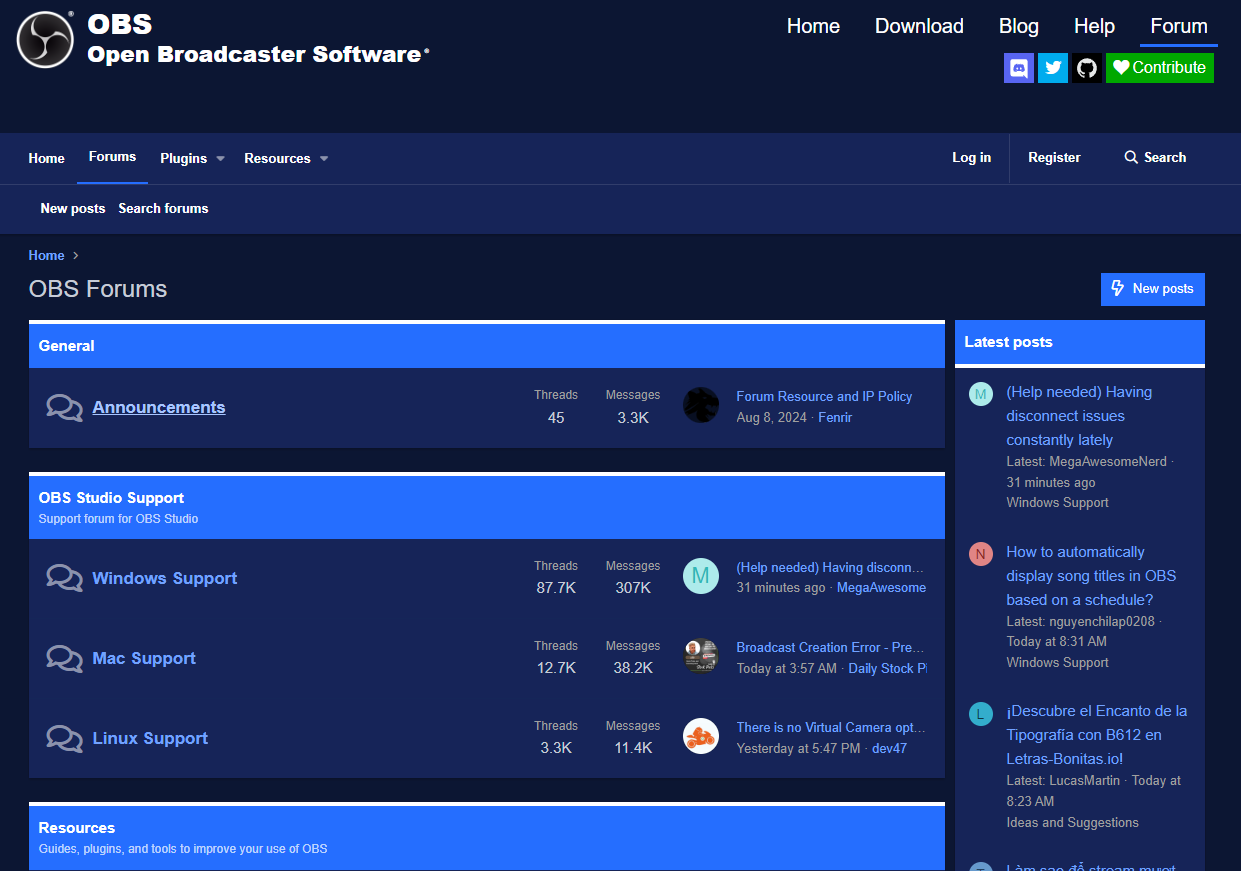Click the orange avatar in the Linux Support row

(701, 736)
